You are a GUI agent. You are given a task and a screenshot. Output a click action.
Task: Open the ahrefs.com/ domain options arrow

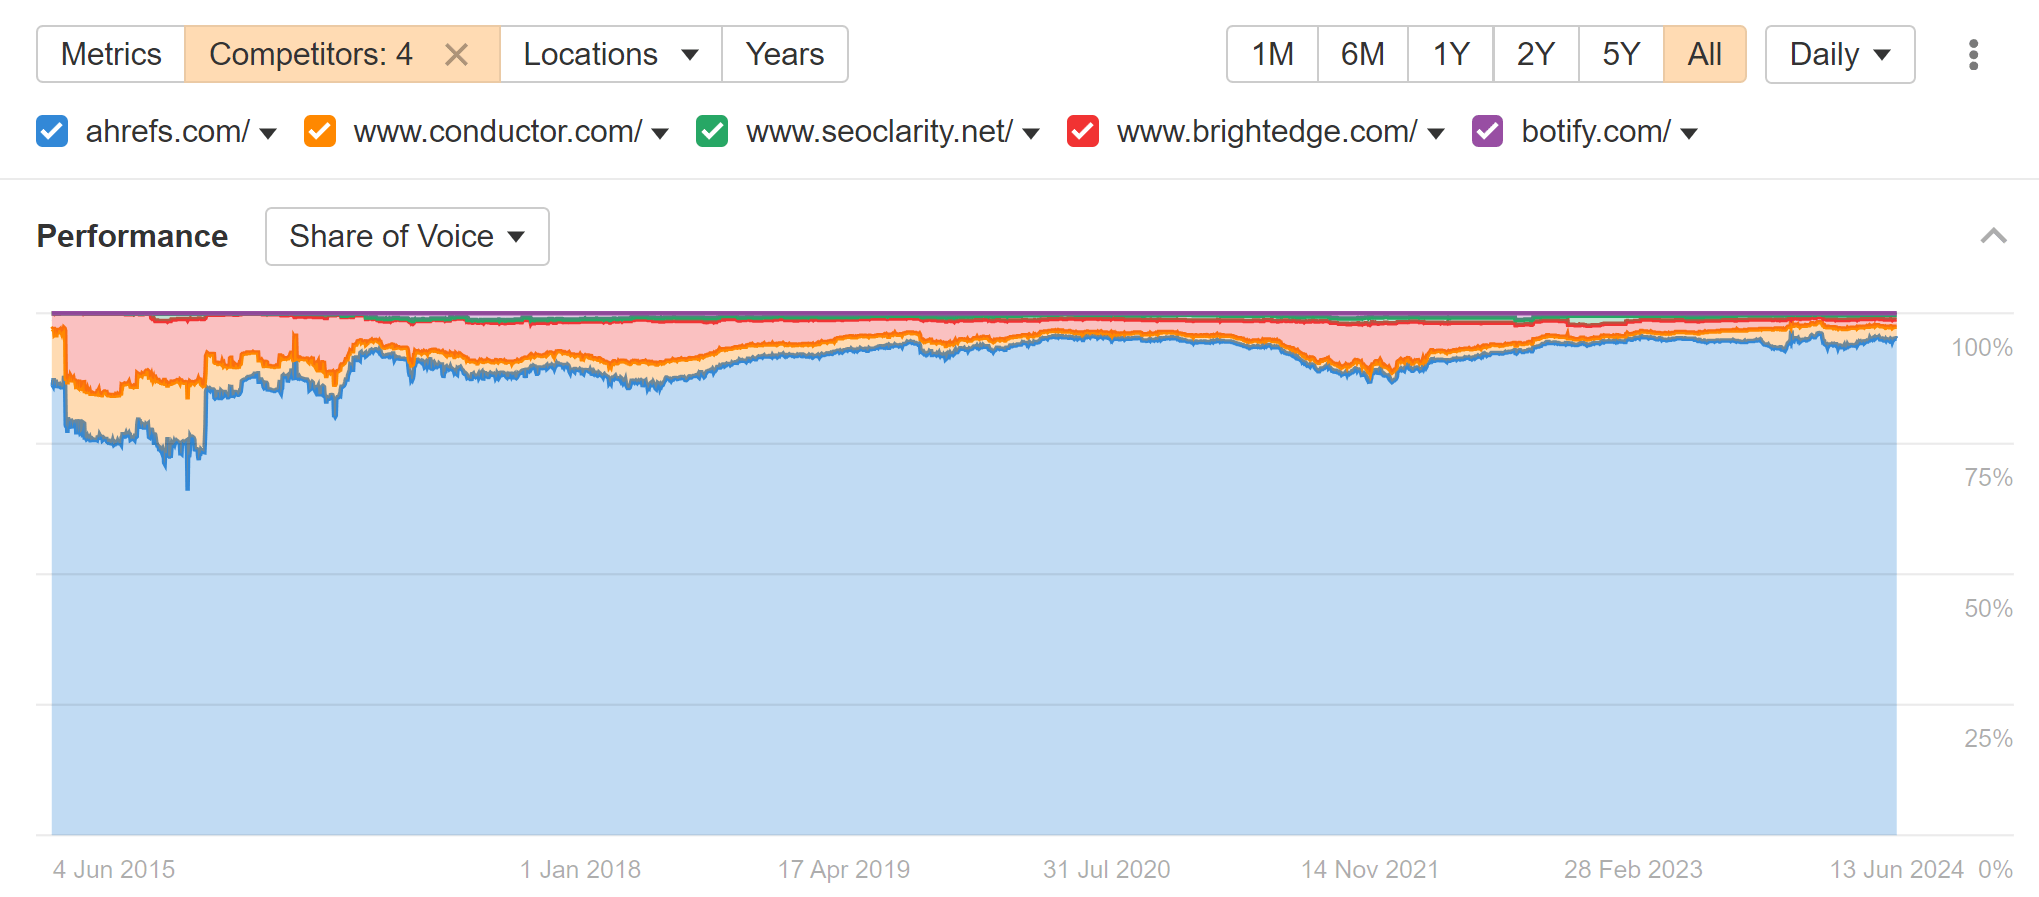click(268, 132)
